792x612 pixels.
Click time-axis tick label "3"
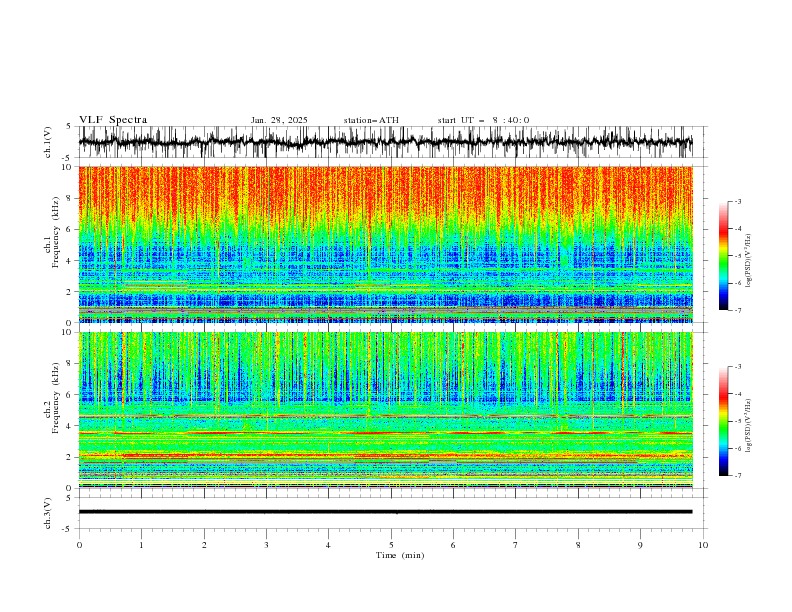pyautogui.click(x=266, y=545)
